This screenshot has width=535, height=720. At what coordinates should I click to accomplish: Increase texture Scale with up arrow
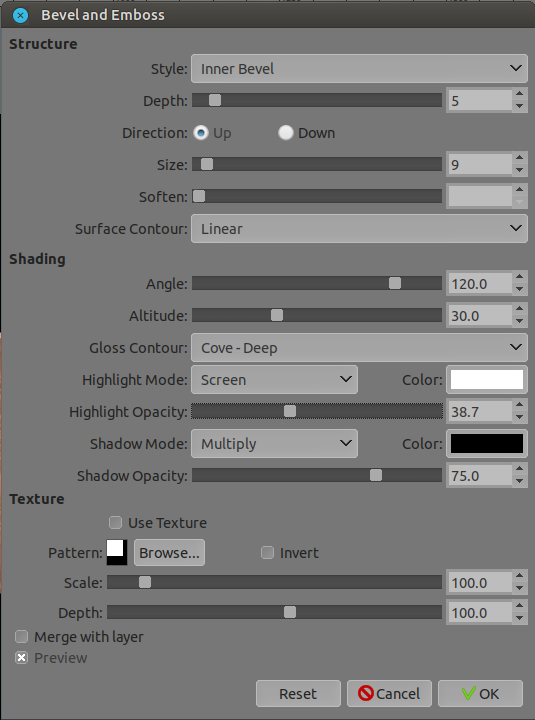[520, 576]
